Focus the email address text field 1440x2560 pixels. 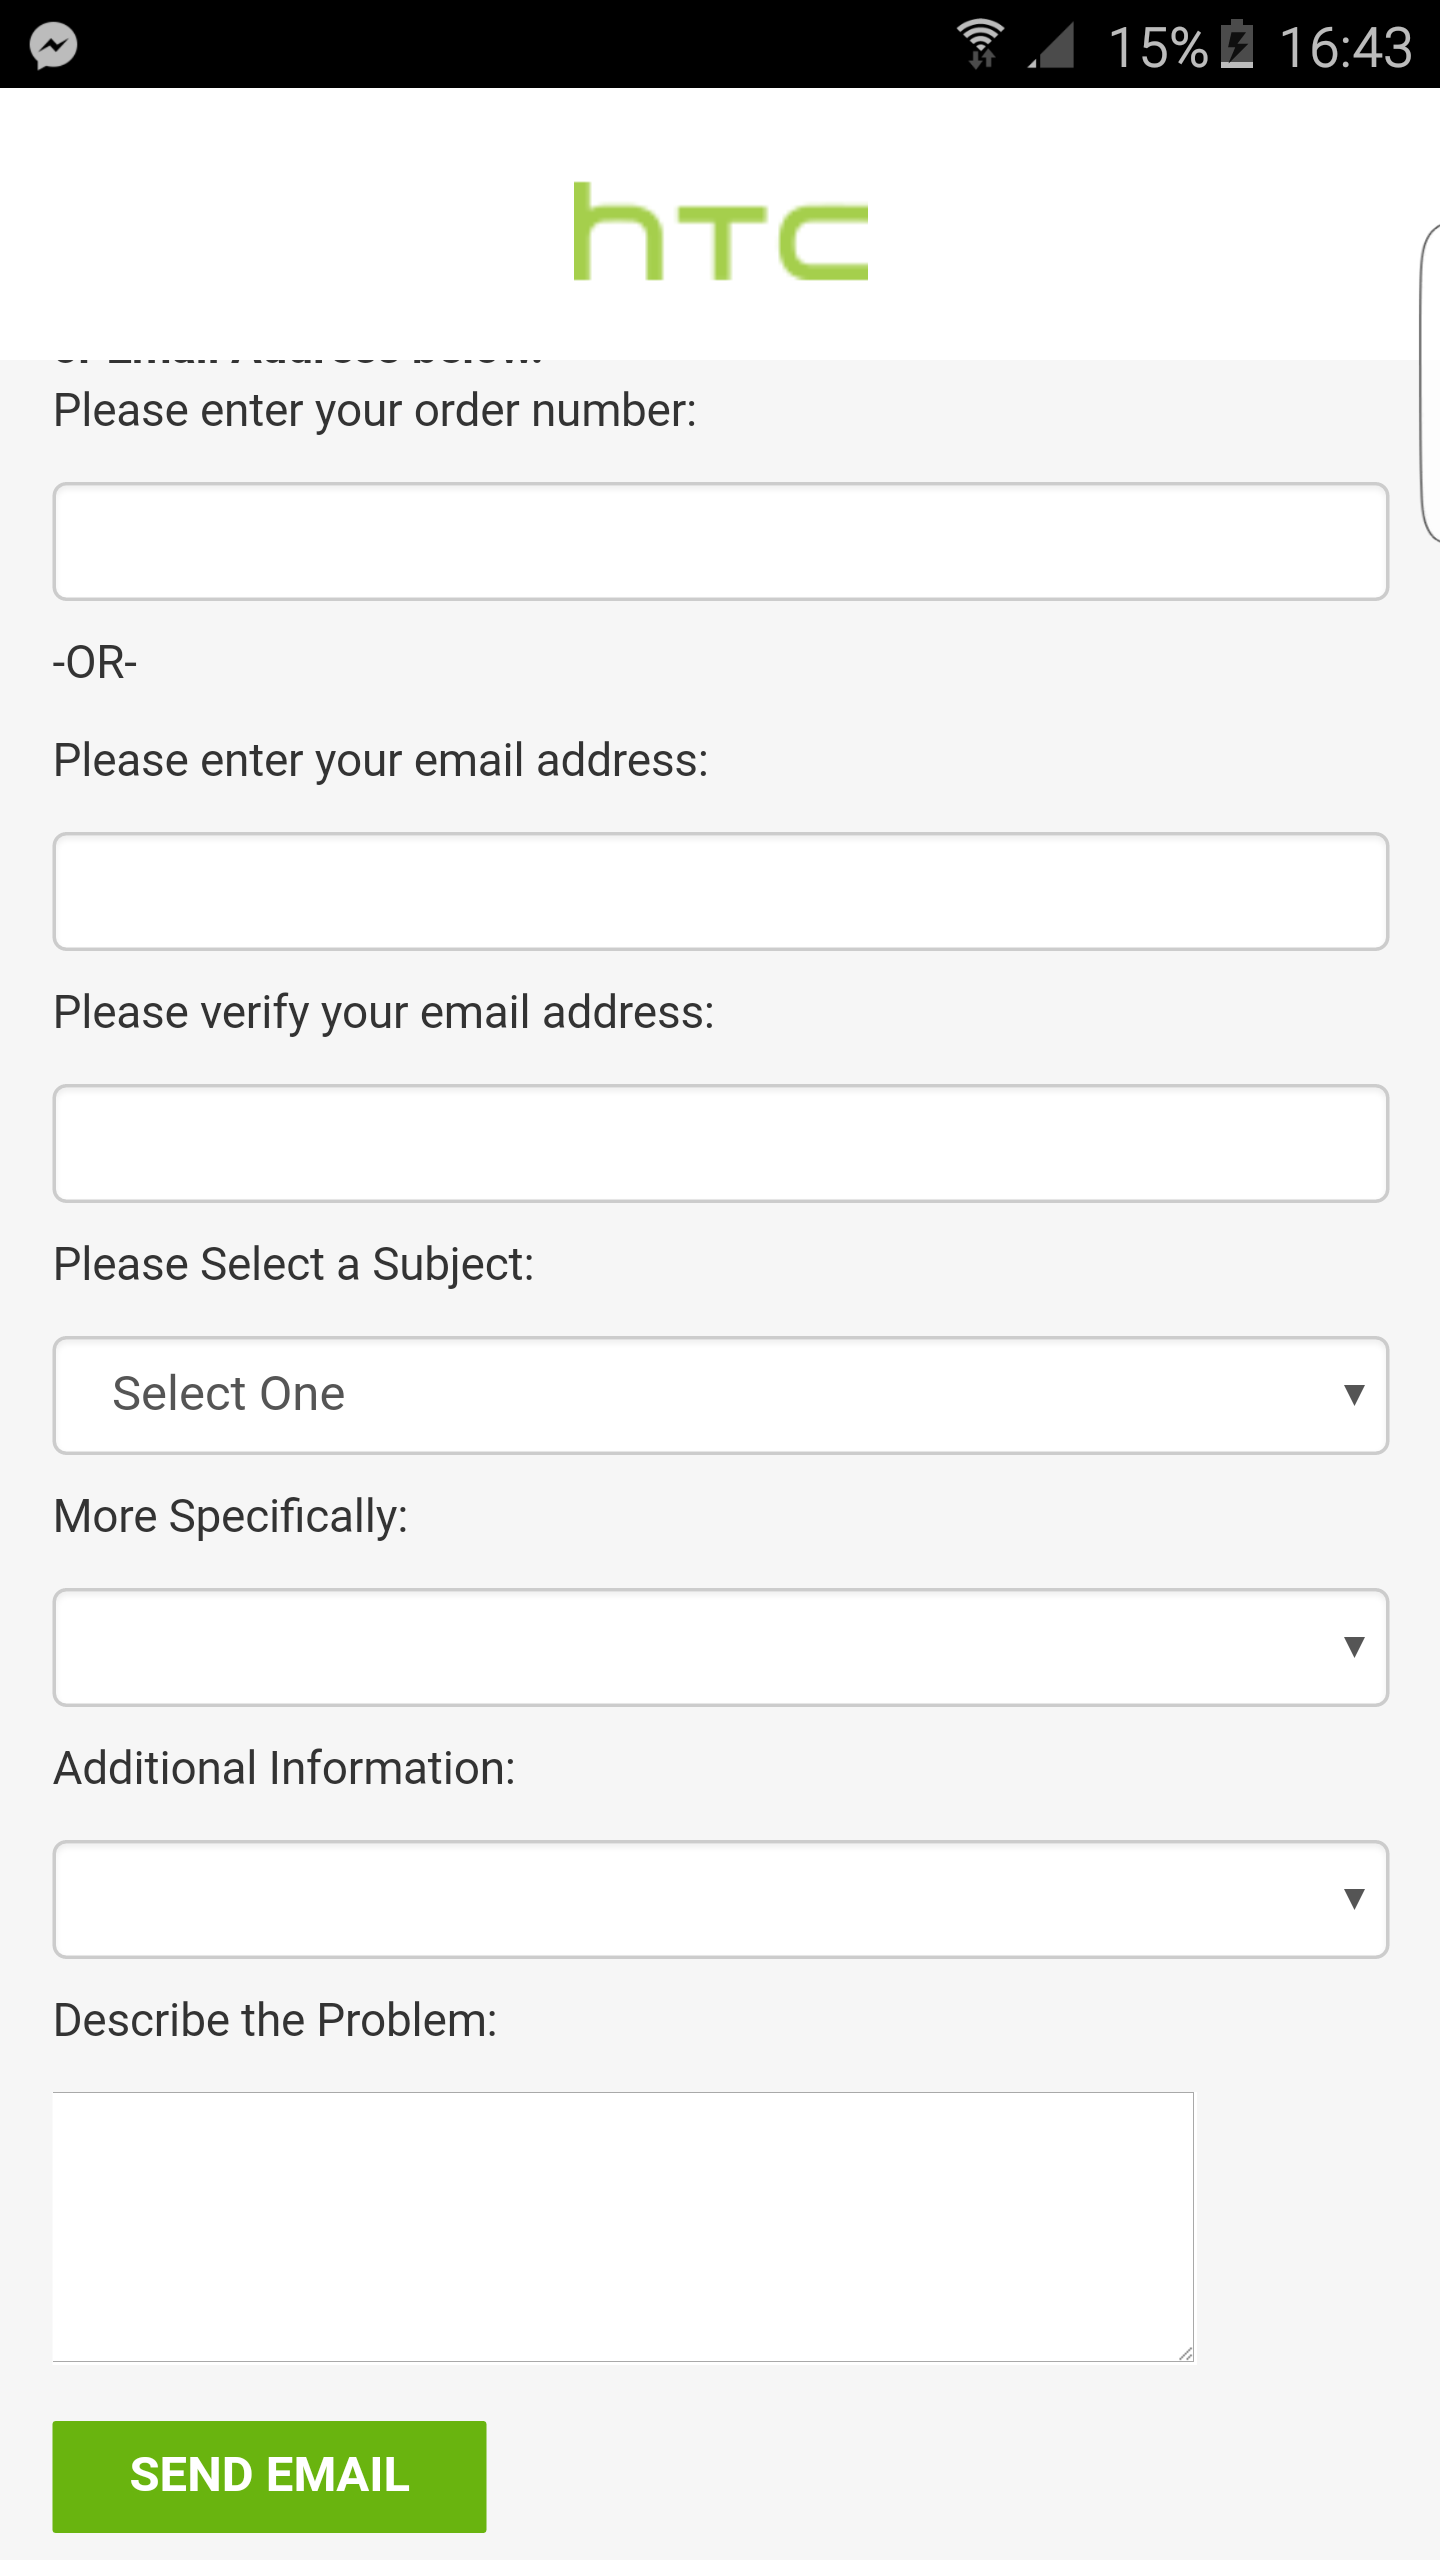(720, 891)
